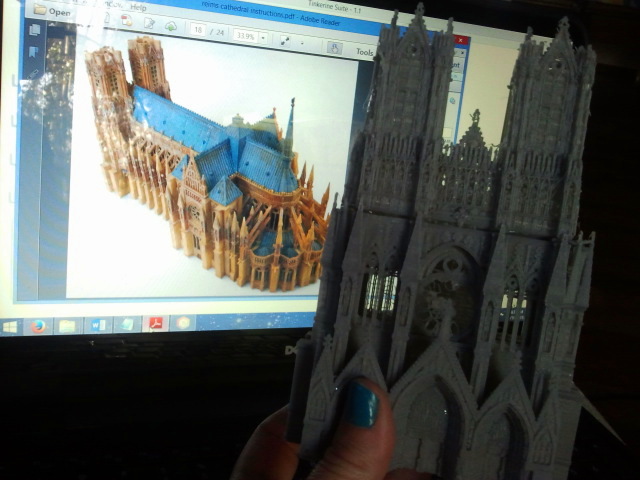
Task: Click the page number input field
Action: click(x=199, y=31)
